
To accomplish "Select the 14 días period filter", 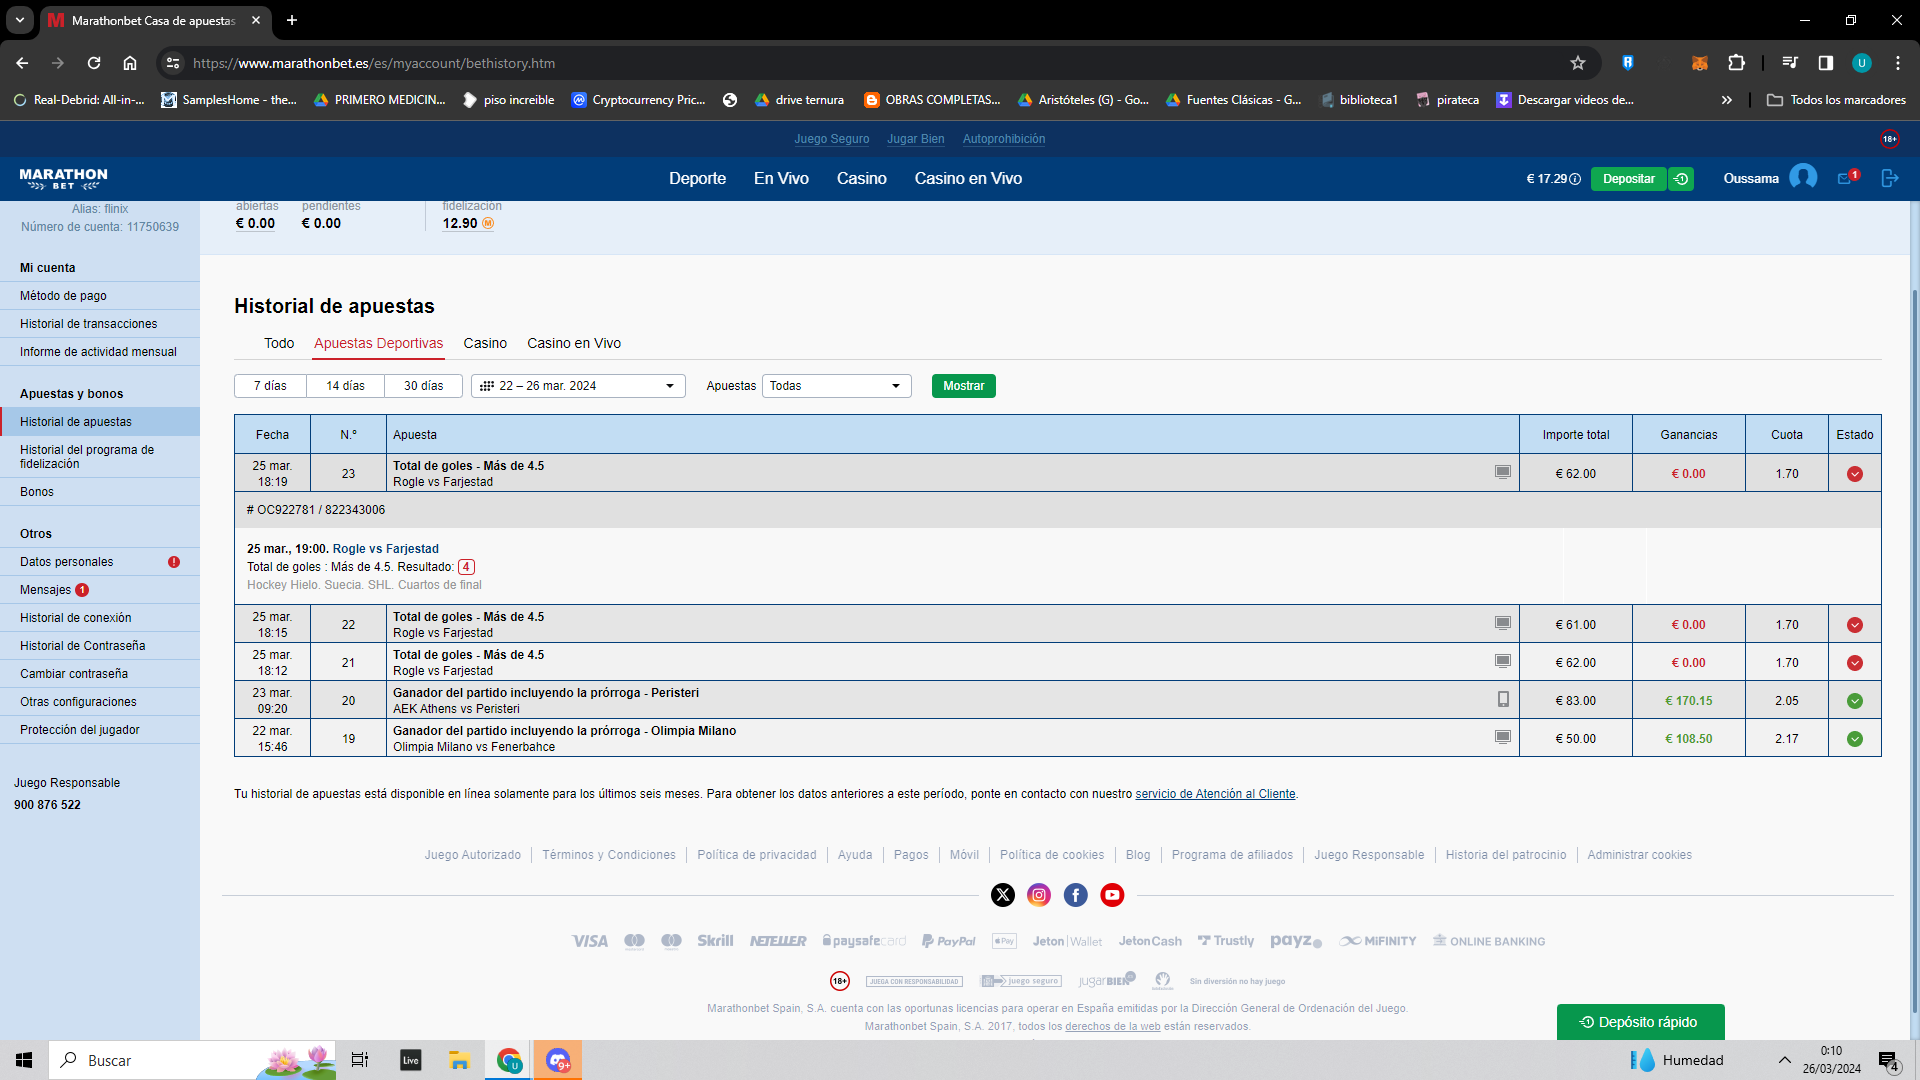I will click(x=345, y=386).
